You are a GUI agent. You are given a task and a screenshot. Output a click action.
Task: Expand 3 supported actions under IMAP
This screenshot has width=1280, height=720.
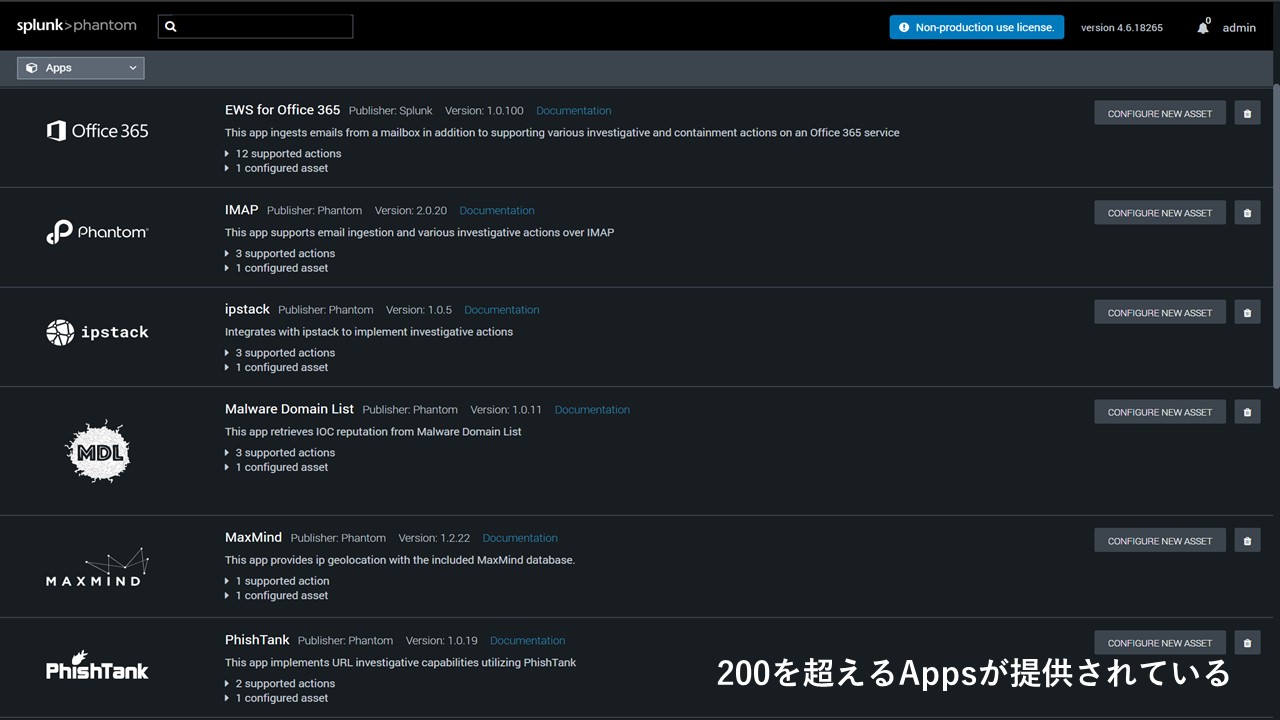280,253
